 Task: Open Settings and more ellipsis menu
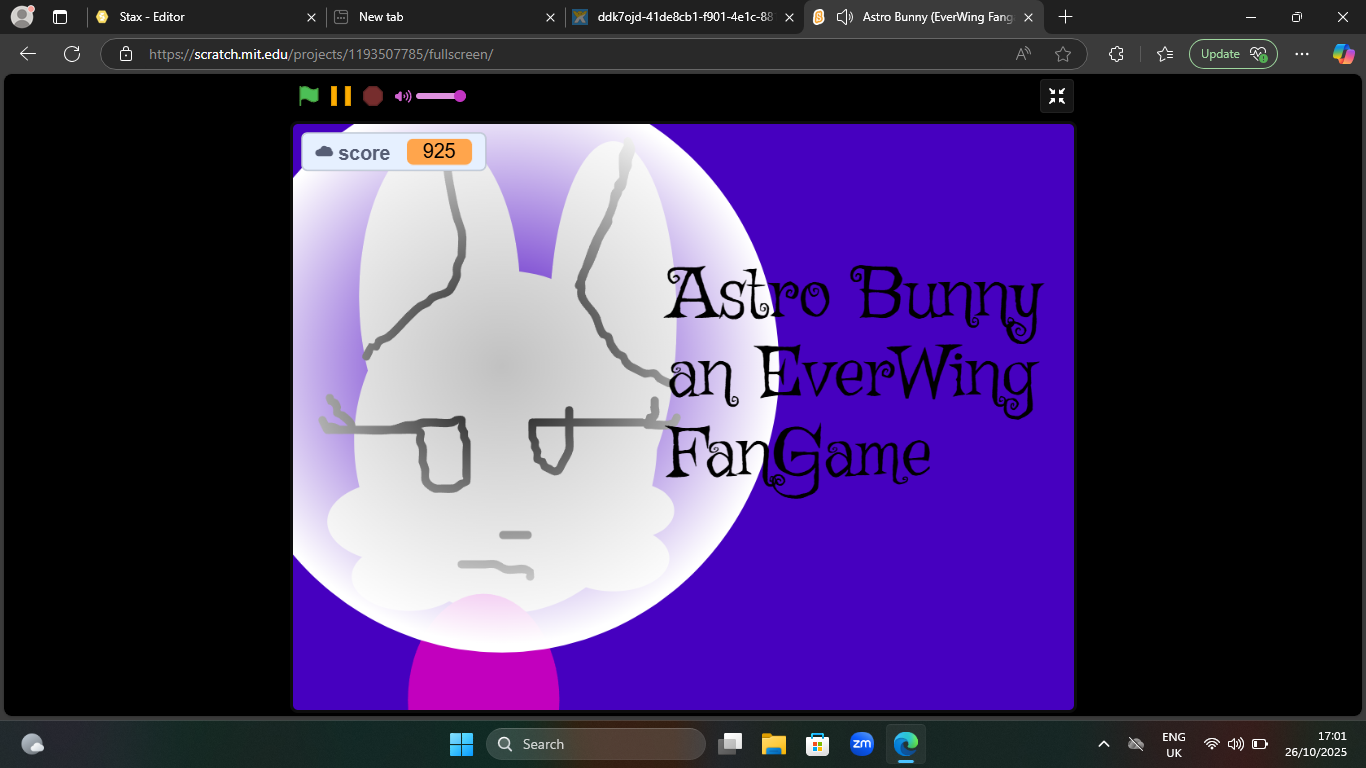coord(1301,54)
